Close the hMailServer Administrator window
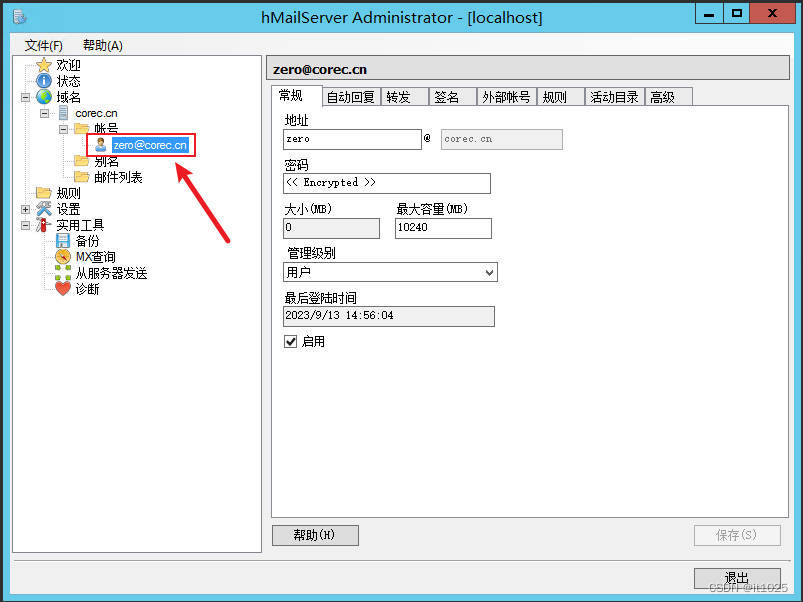803x602 pixels. [773, 13]
